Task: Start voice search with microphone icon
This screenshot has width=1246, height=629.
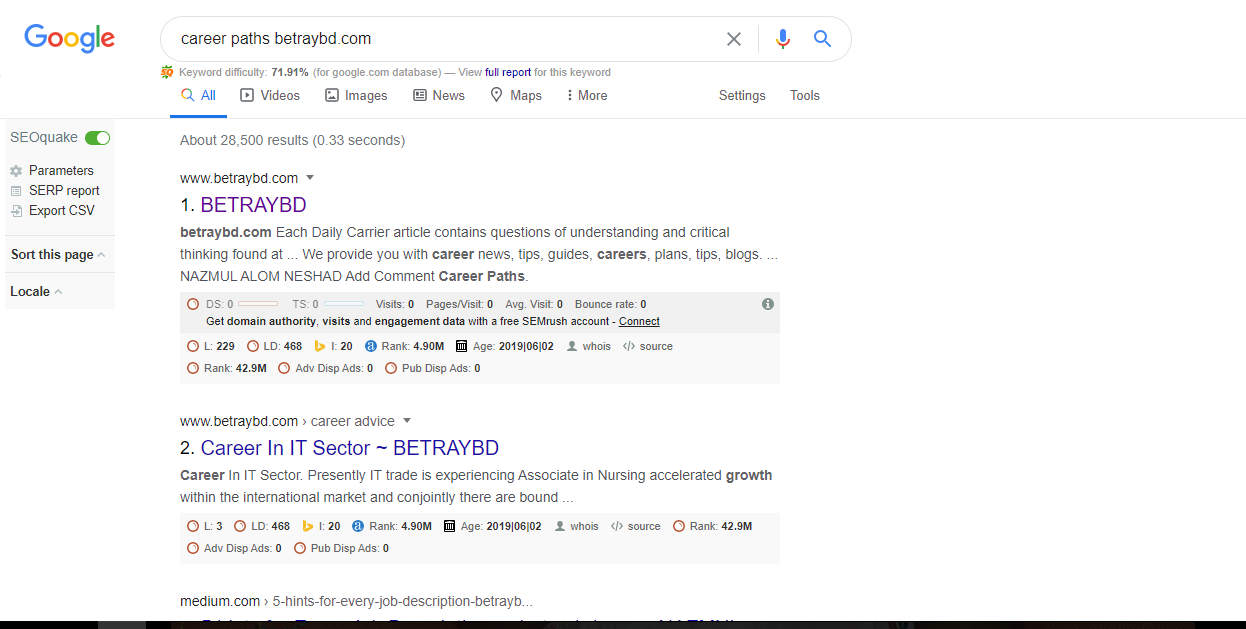Action: tap(782, 39)
